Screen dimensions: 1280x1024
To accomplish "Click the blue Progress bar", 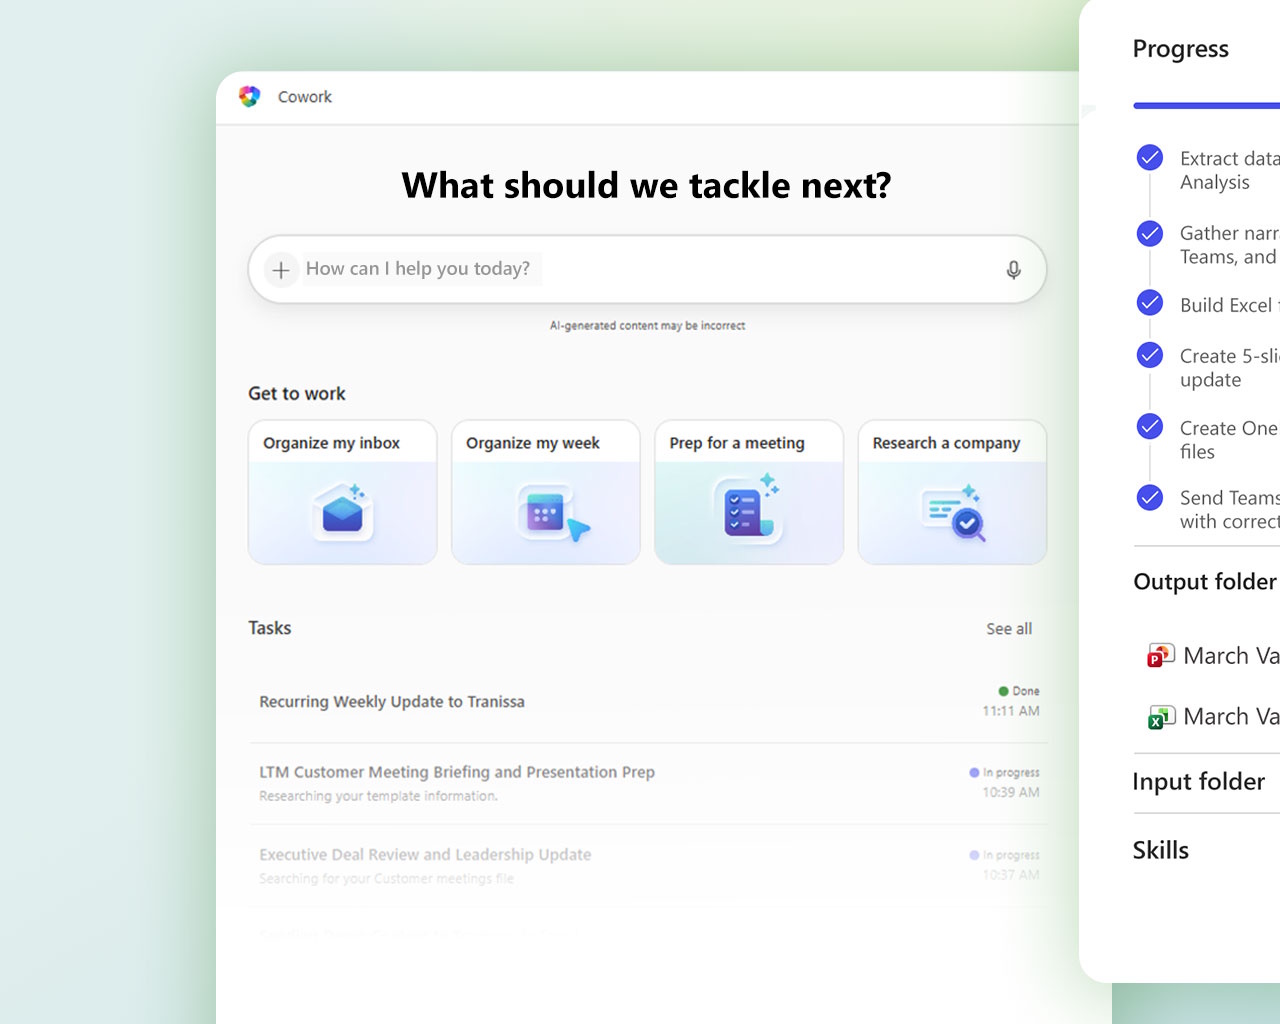I will (x=1206, y=105).
